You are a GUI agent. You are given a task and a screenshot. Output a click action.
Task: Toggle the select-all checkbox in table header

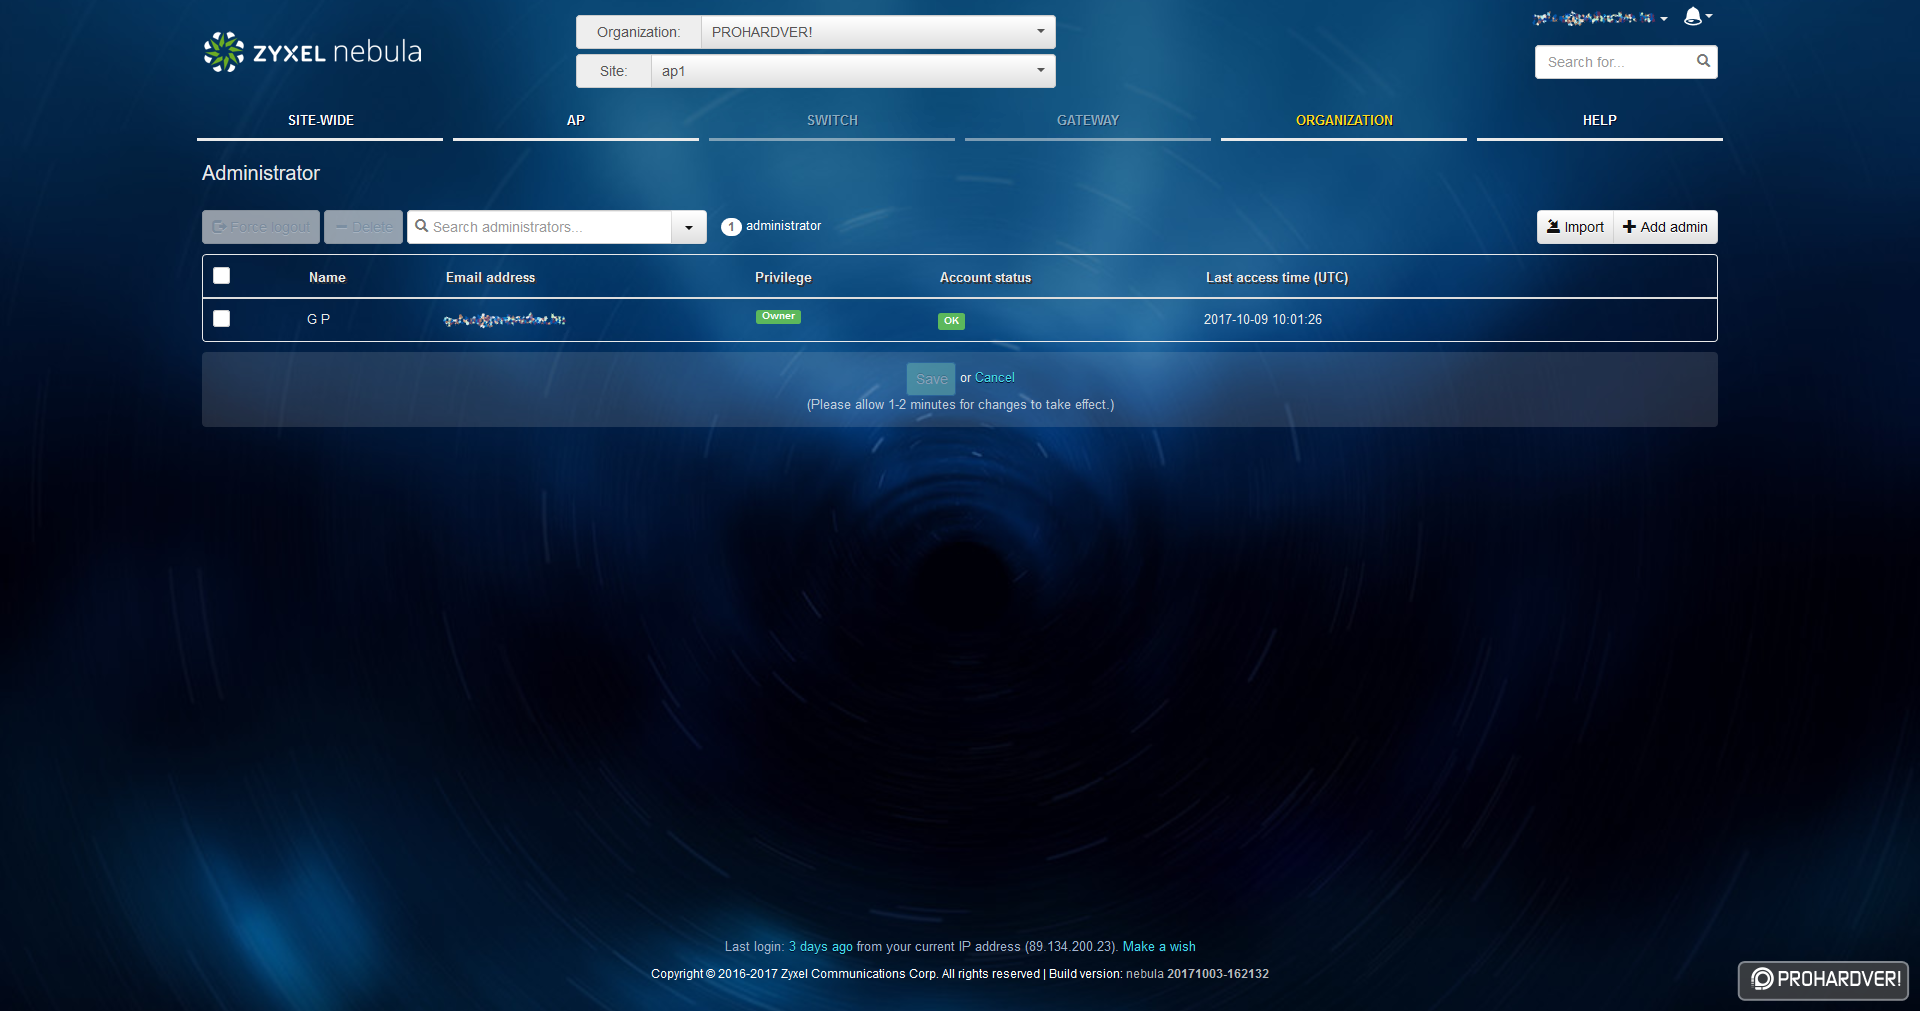tap(222, 276)
